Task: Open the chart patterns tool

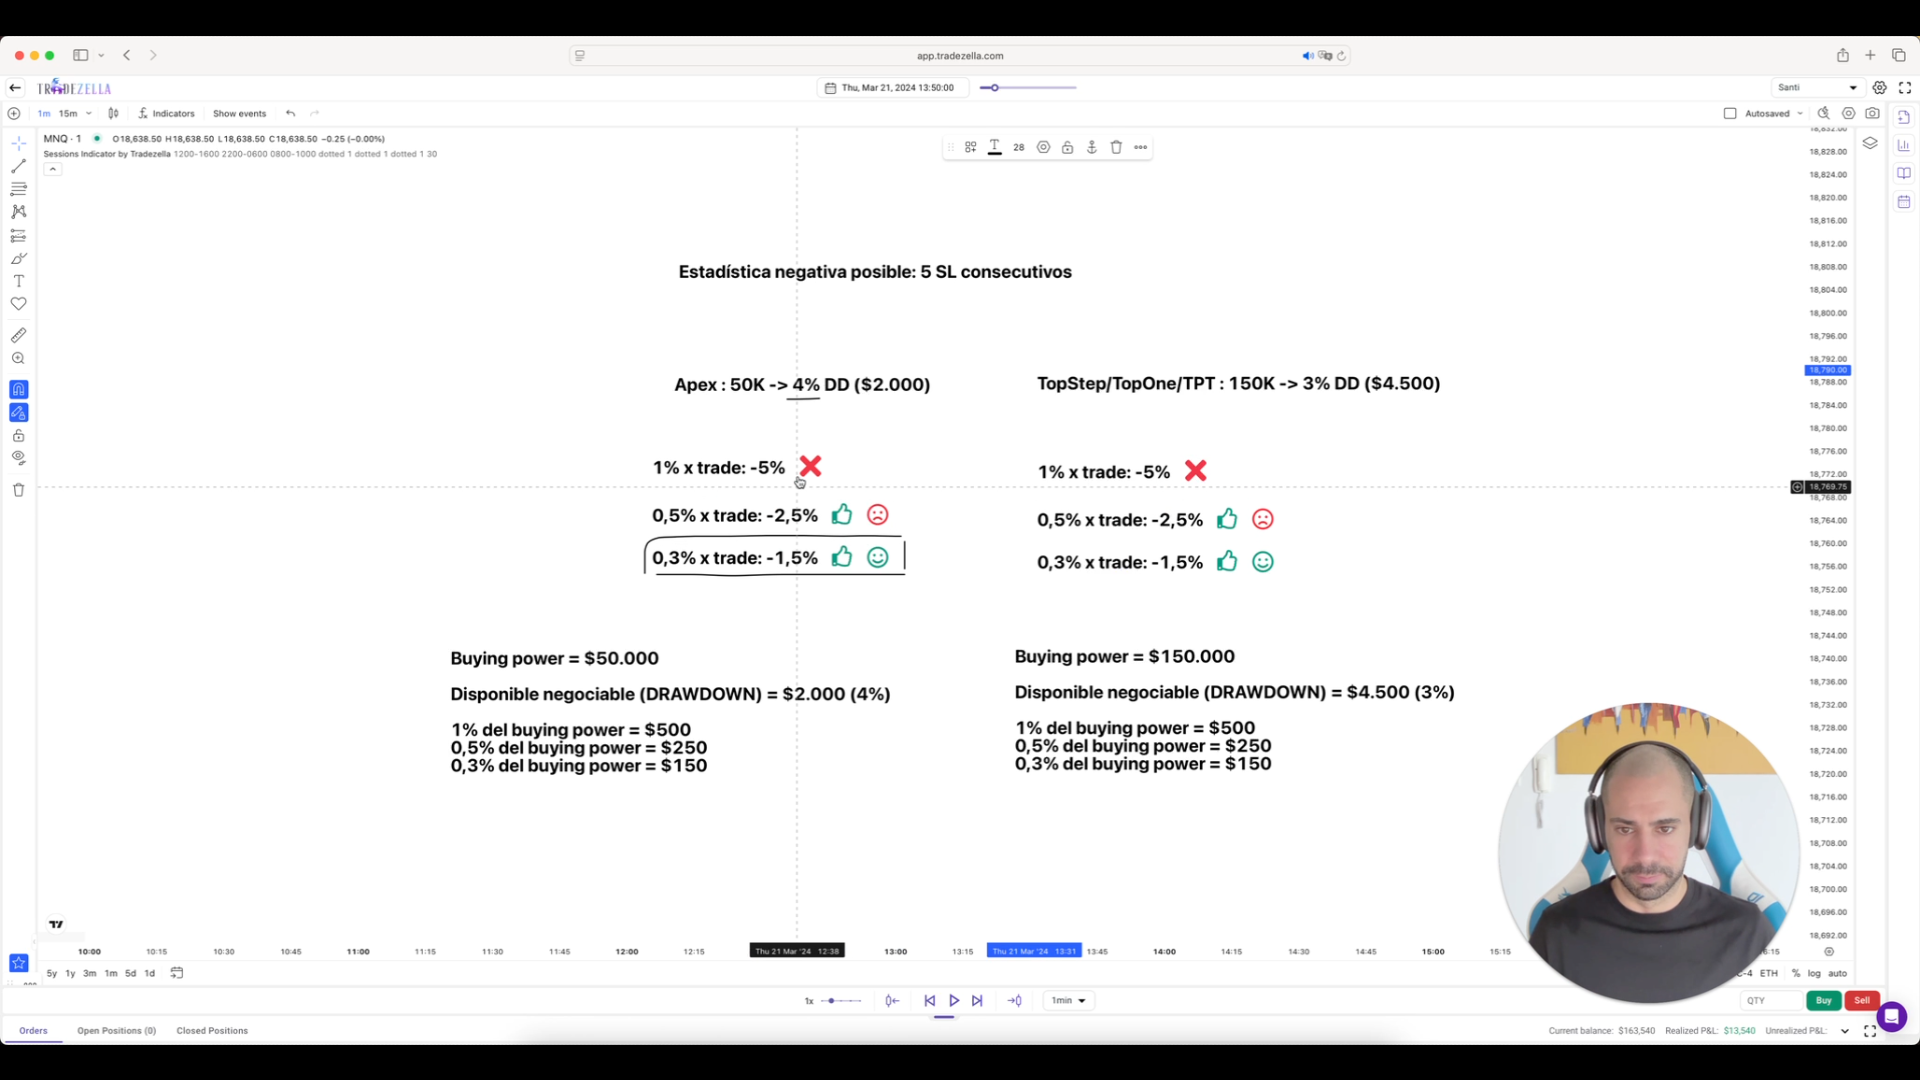Action: pos(18,212)
